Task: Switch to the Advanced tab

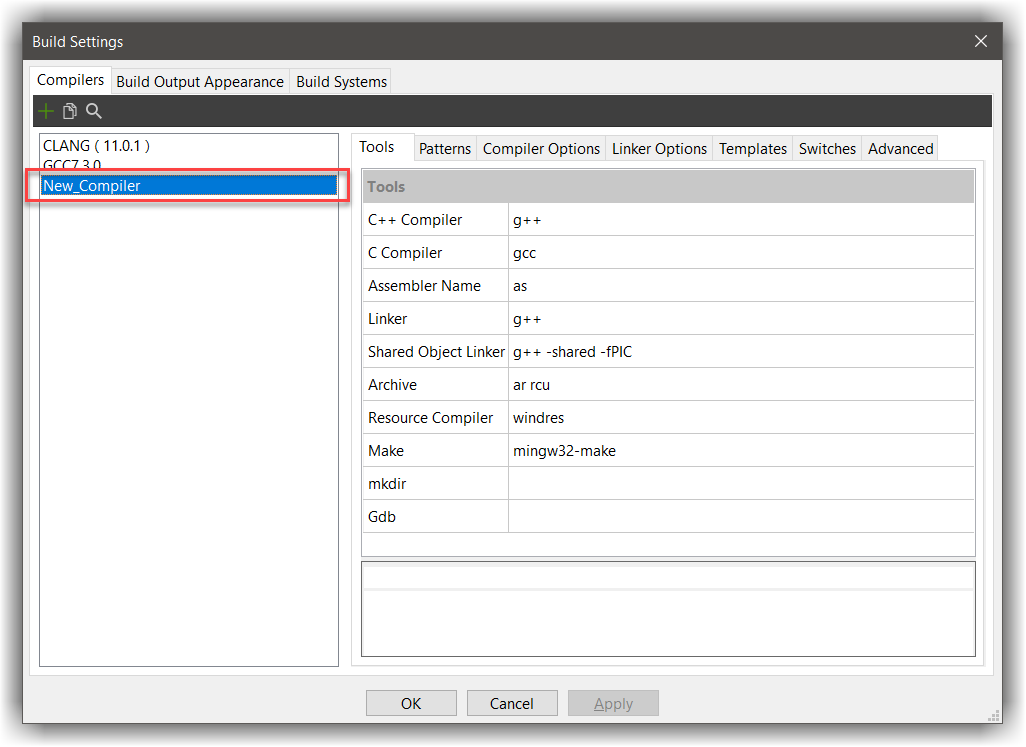Action: point(899,148)
